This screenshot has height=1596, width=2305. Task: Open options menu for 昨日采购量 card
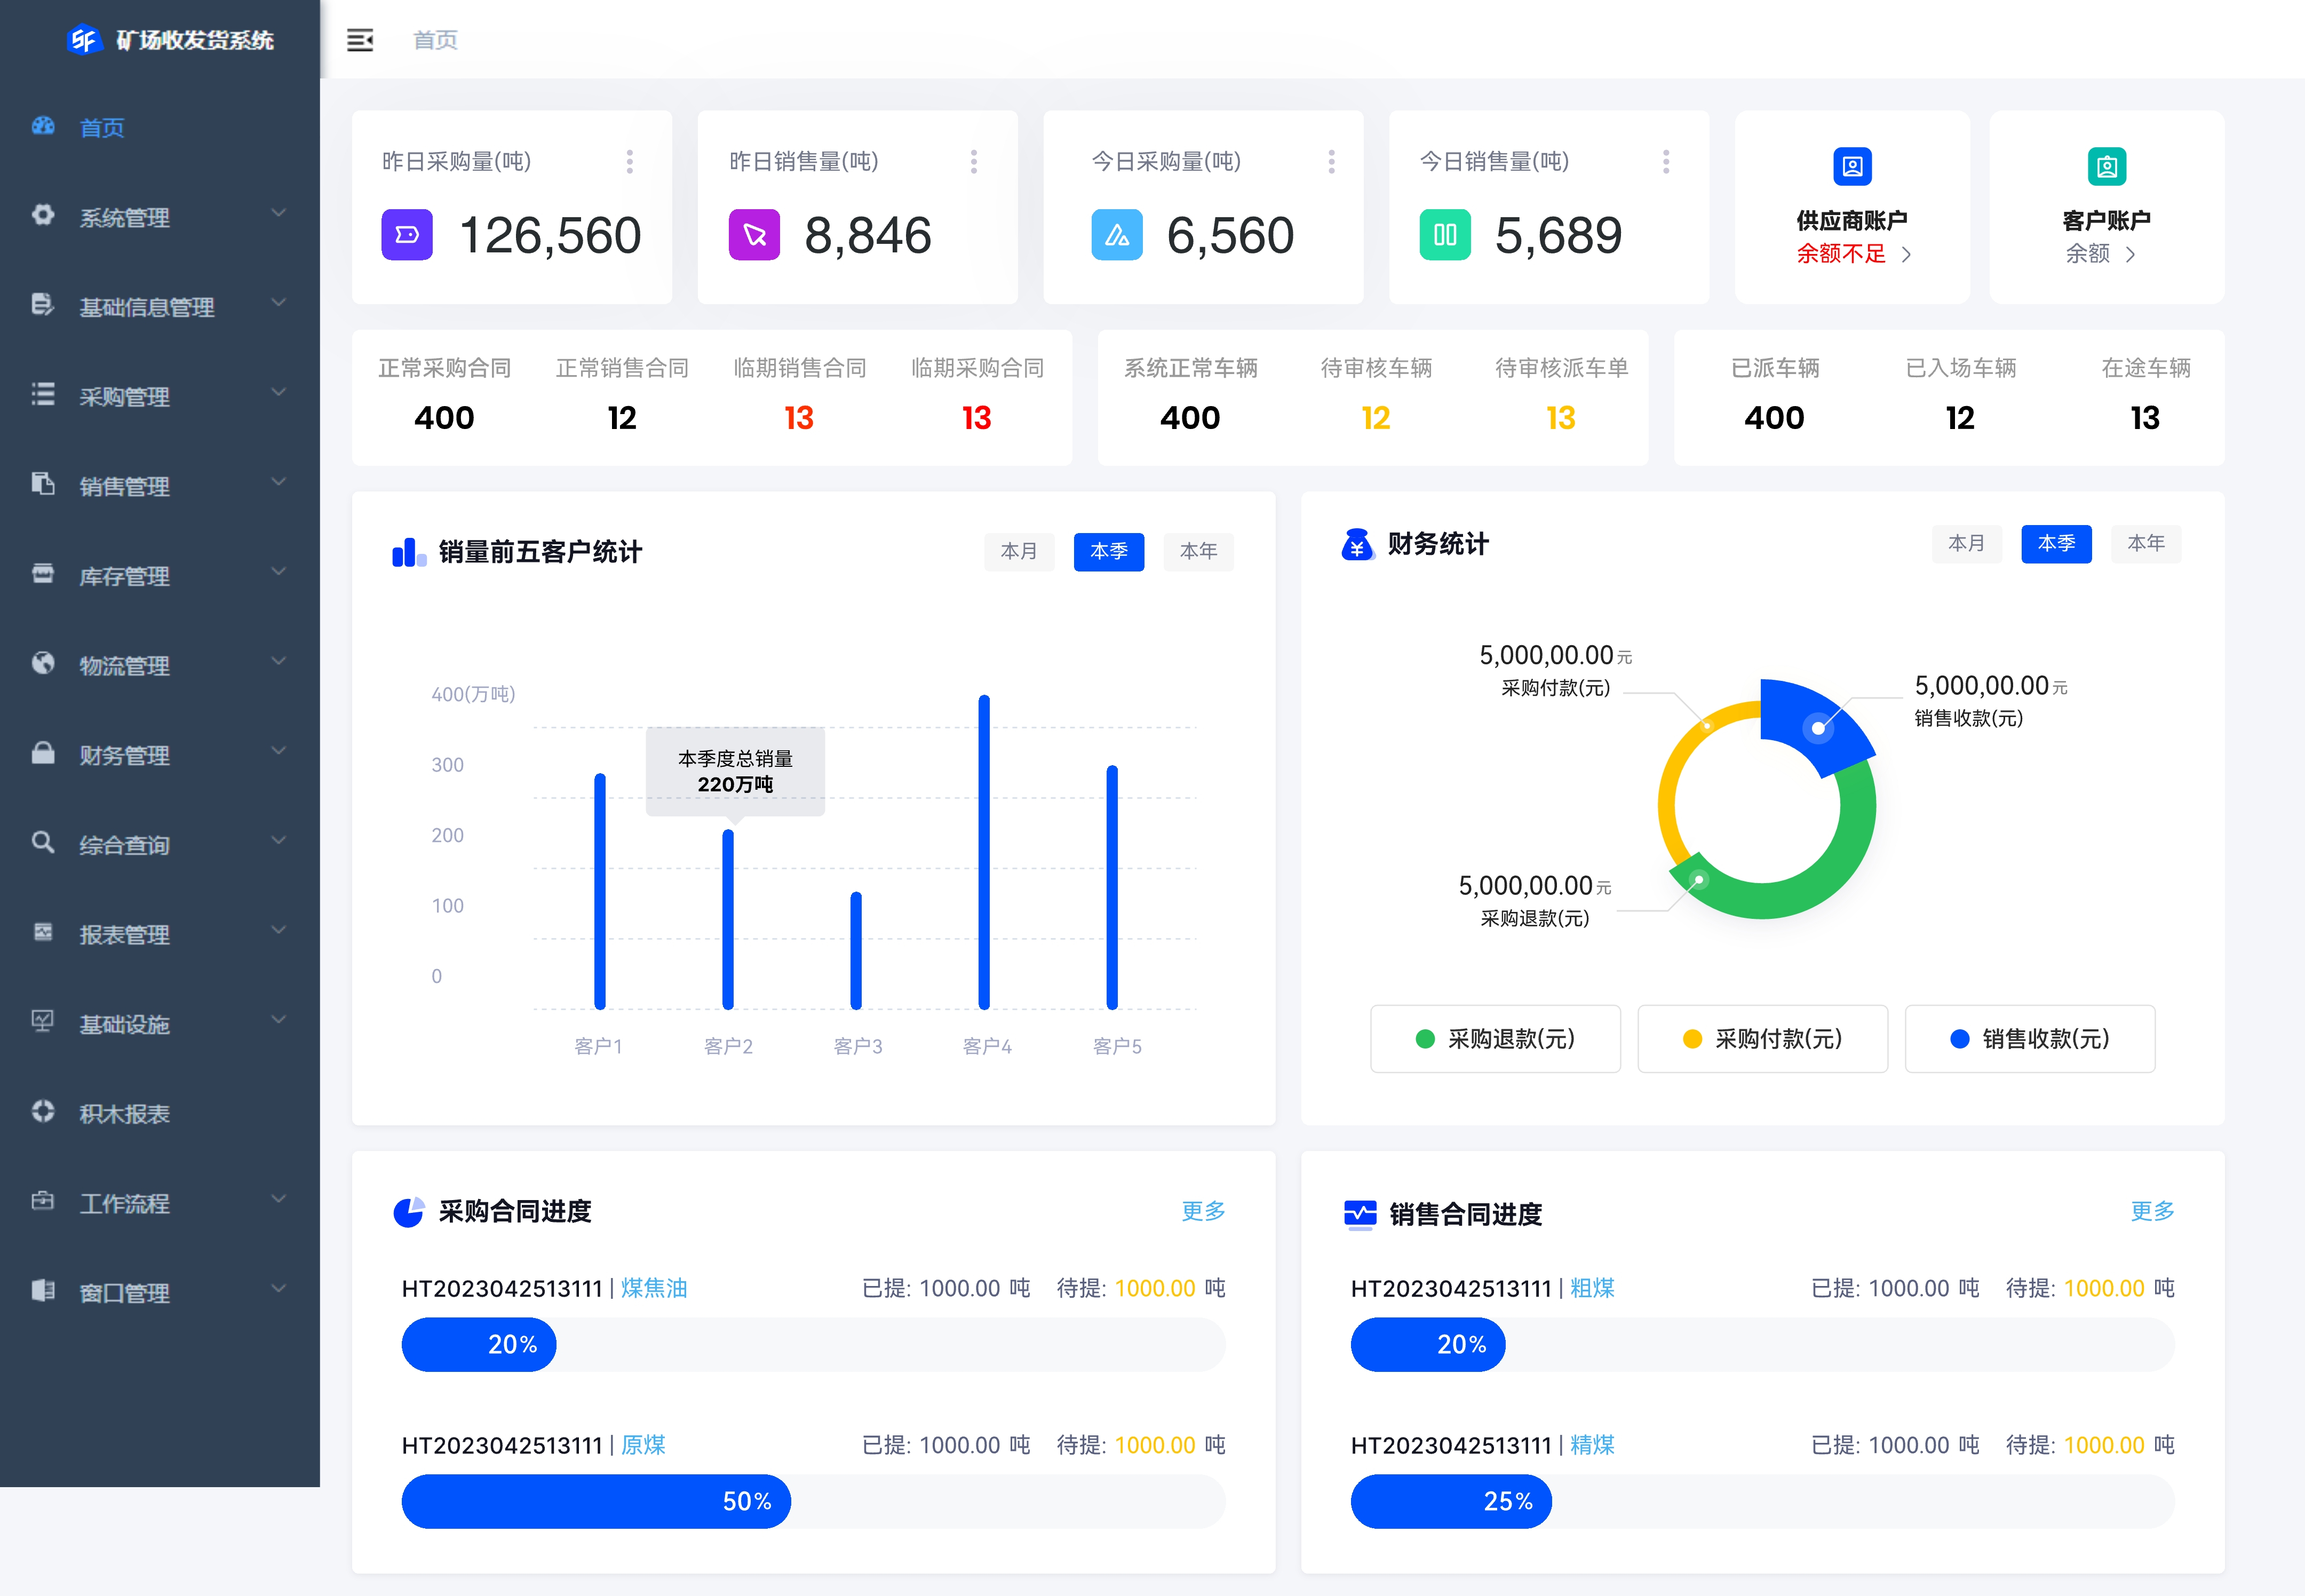coord(629,162)
